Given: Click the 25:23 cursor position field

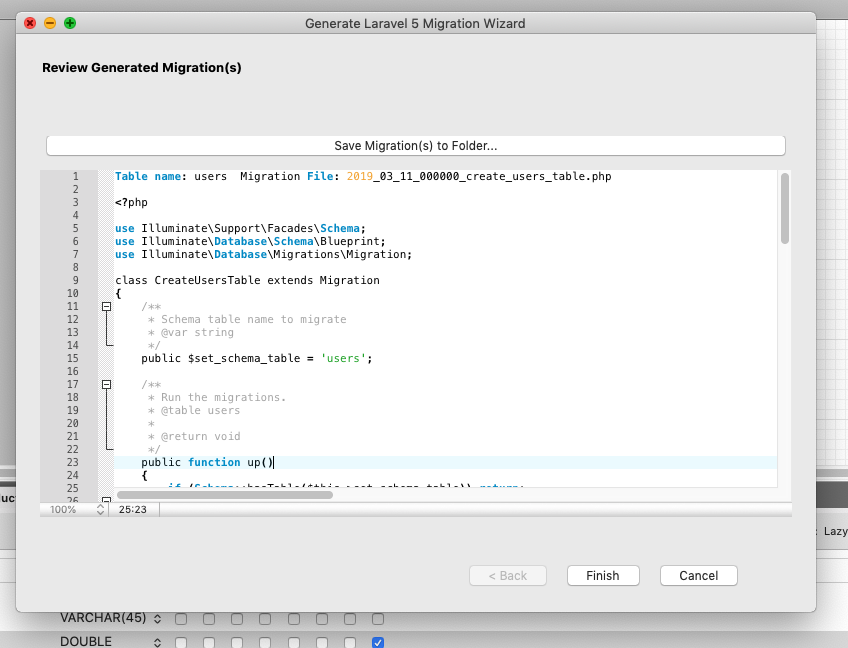Looking at the screenshot, I should coord(133,510).
